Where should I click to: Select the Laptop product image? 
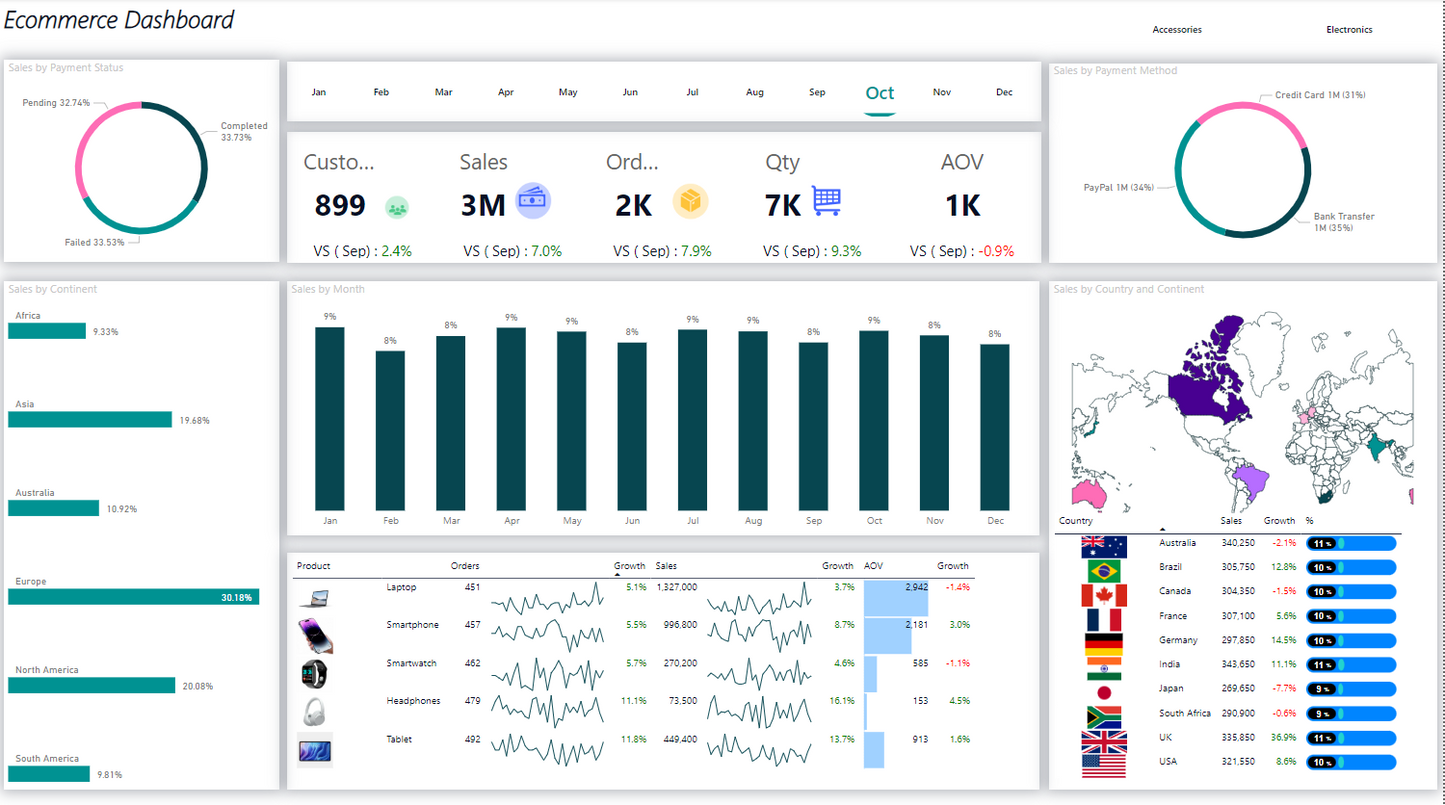(x=314, y=598)
